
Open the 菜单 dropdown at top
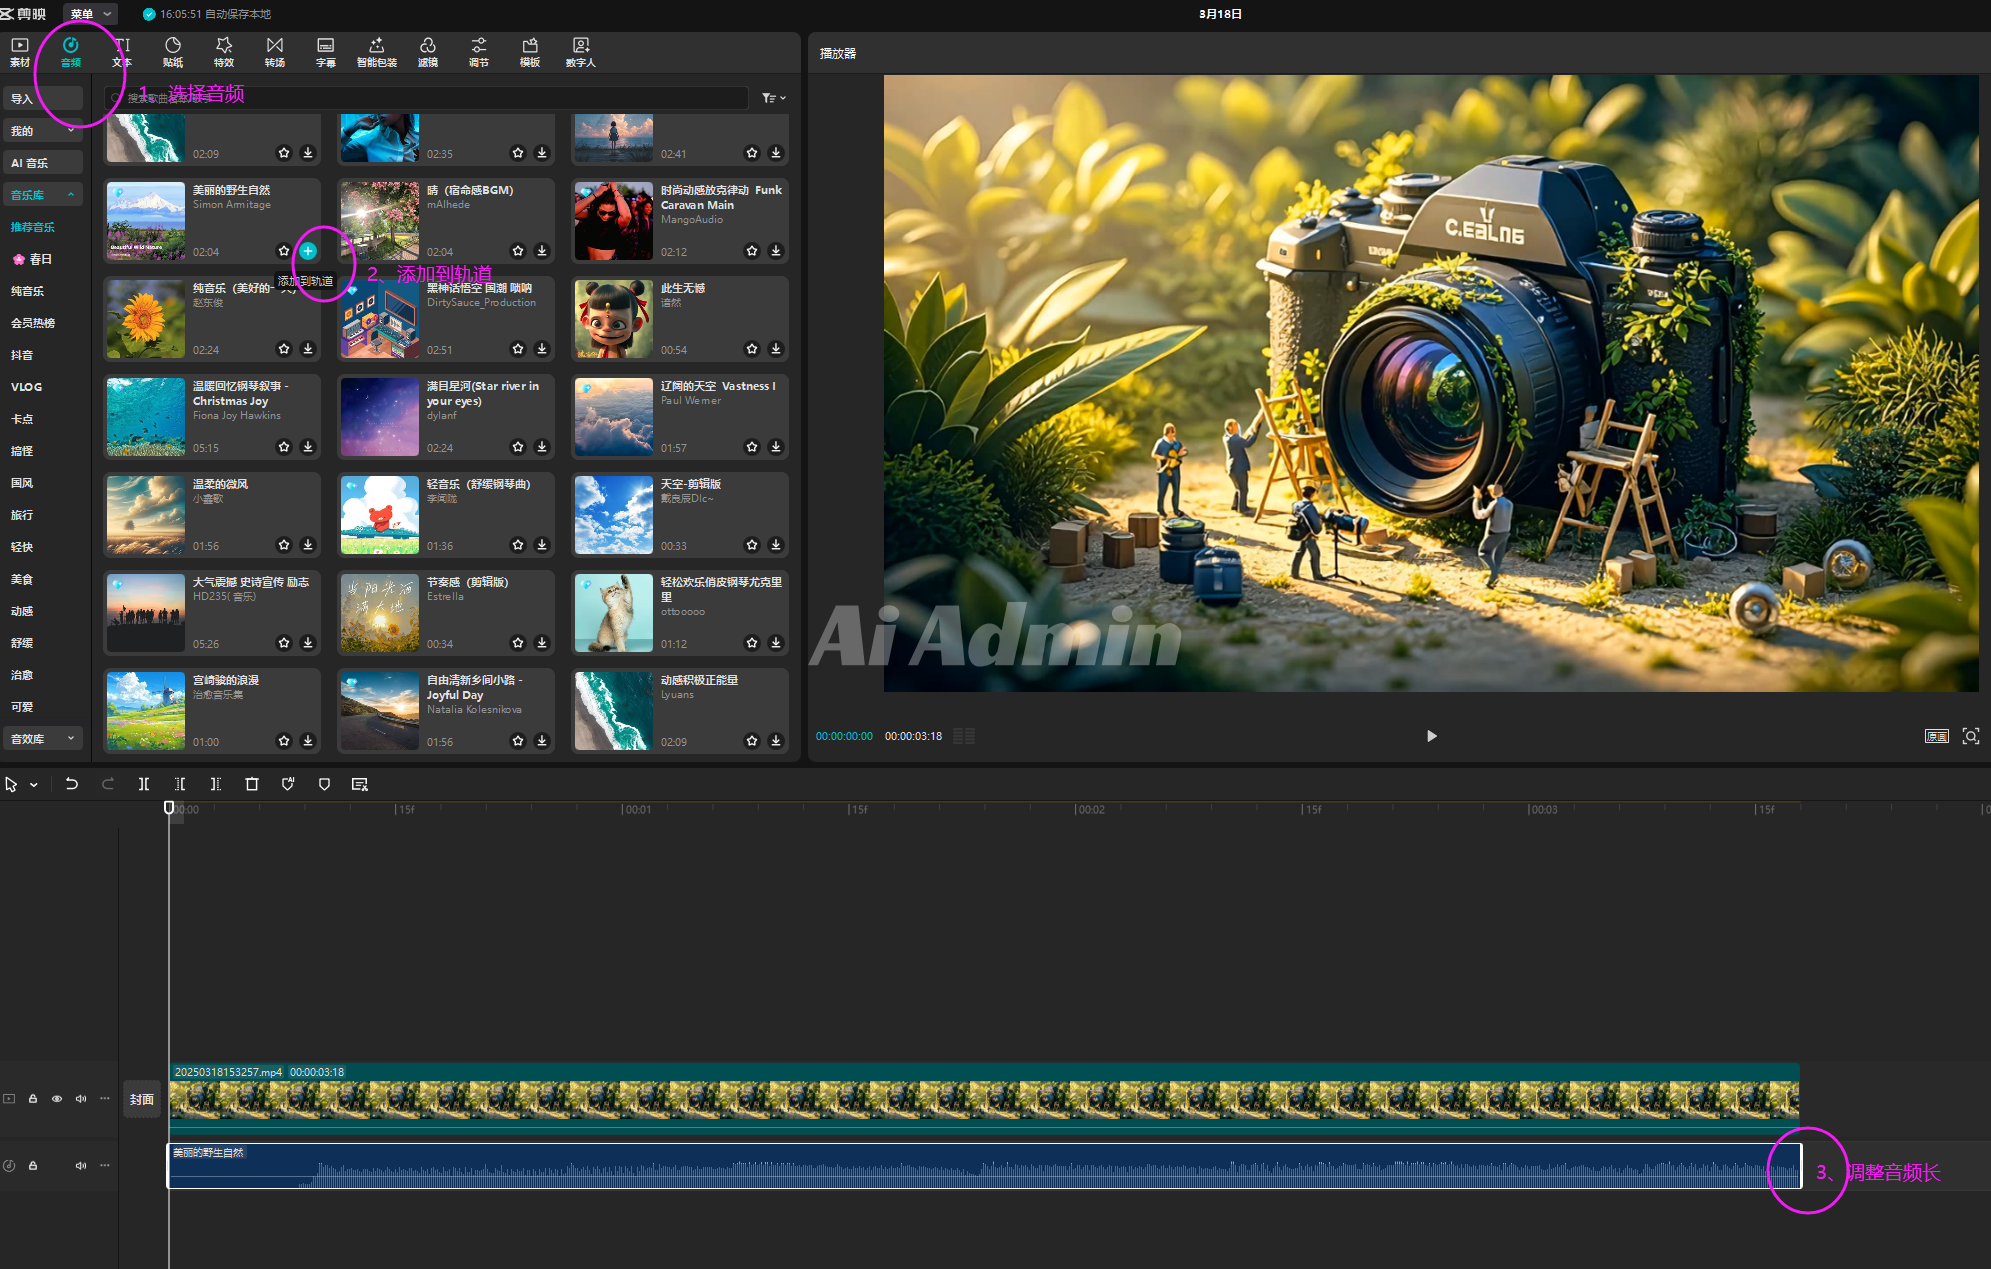click(90, 14)
